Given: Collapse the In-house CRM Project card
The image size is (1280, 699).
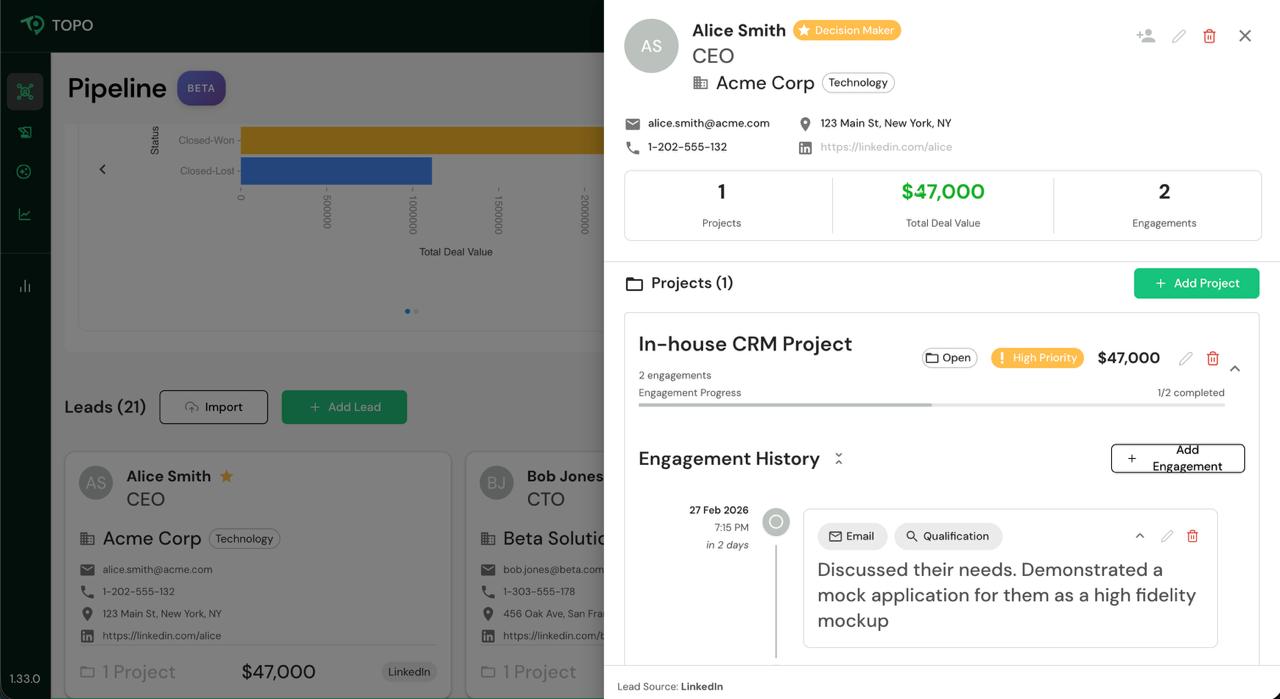Looking at the screenshot, I should pos(1235,368).
